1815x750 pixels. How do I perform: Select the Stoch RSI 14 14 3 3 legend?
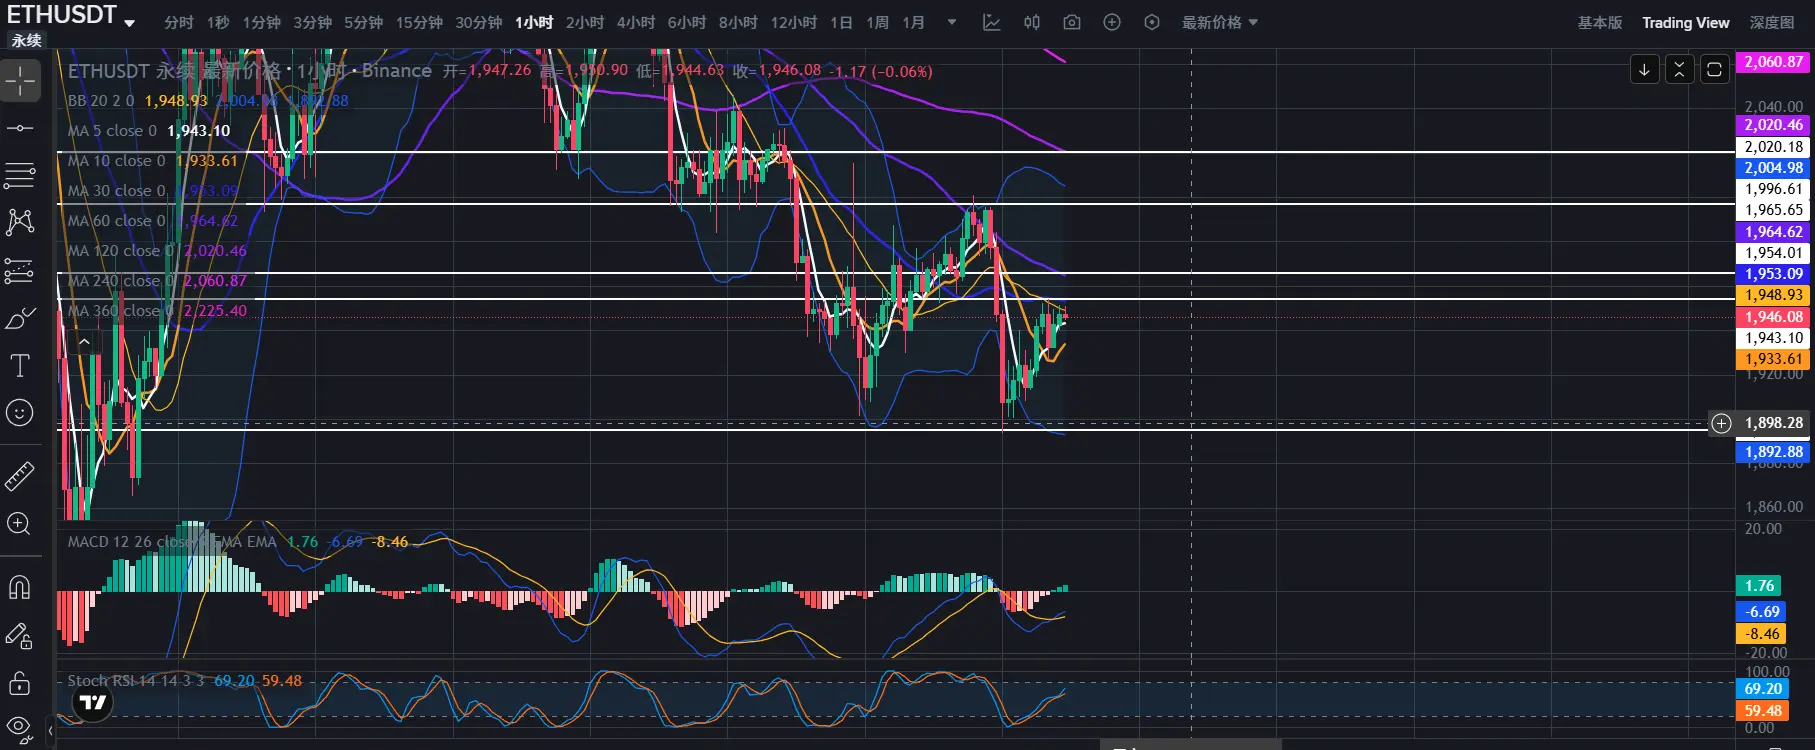click(x=136, y=680)
